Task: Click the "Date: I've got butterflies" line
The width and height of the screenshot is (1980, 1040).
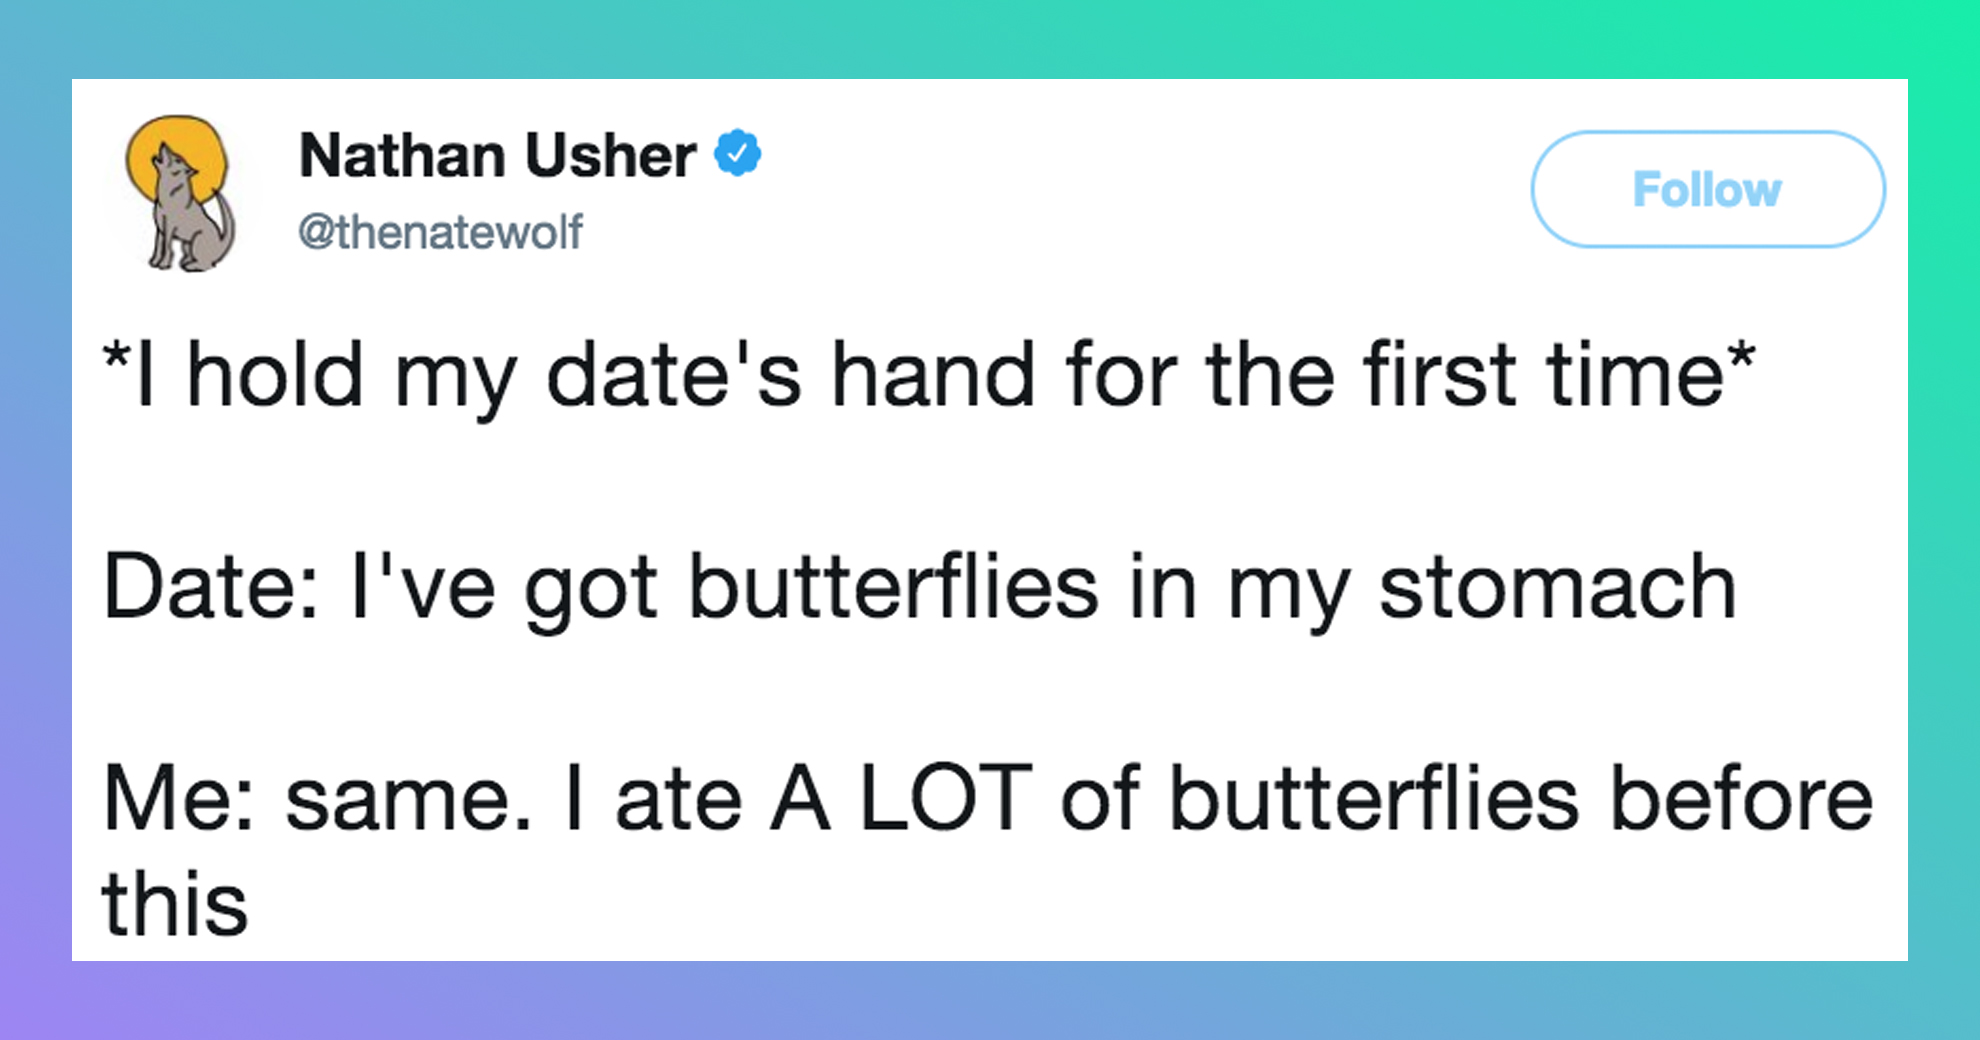Action: click(919, 589)
